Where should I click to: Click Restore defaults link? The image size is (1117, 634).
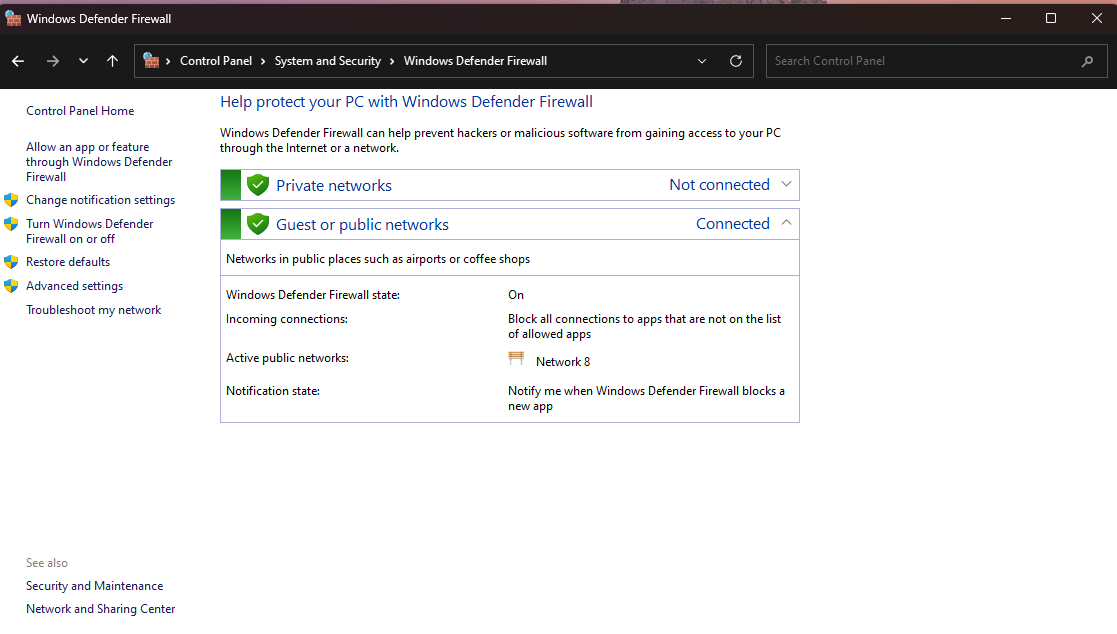coord(68,262)
